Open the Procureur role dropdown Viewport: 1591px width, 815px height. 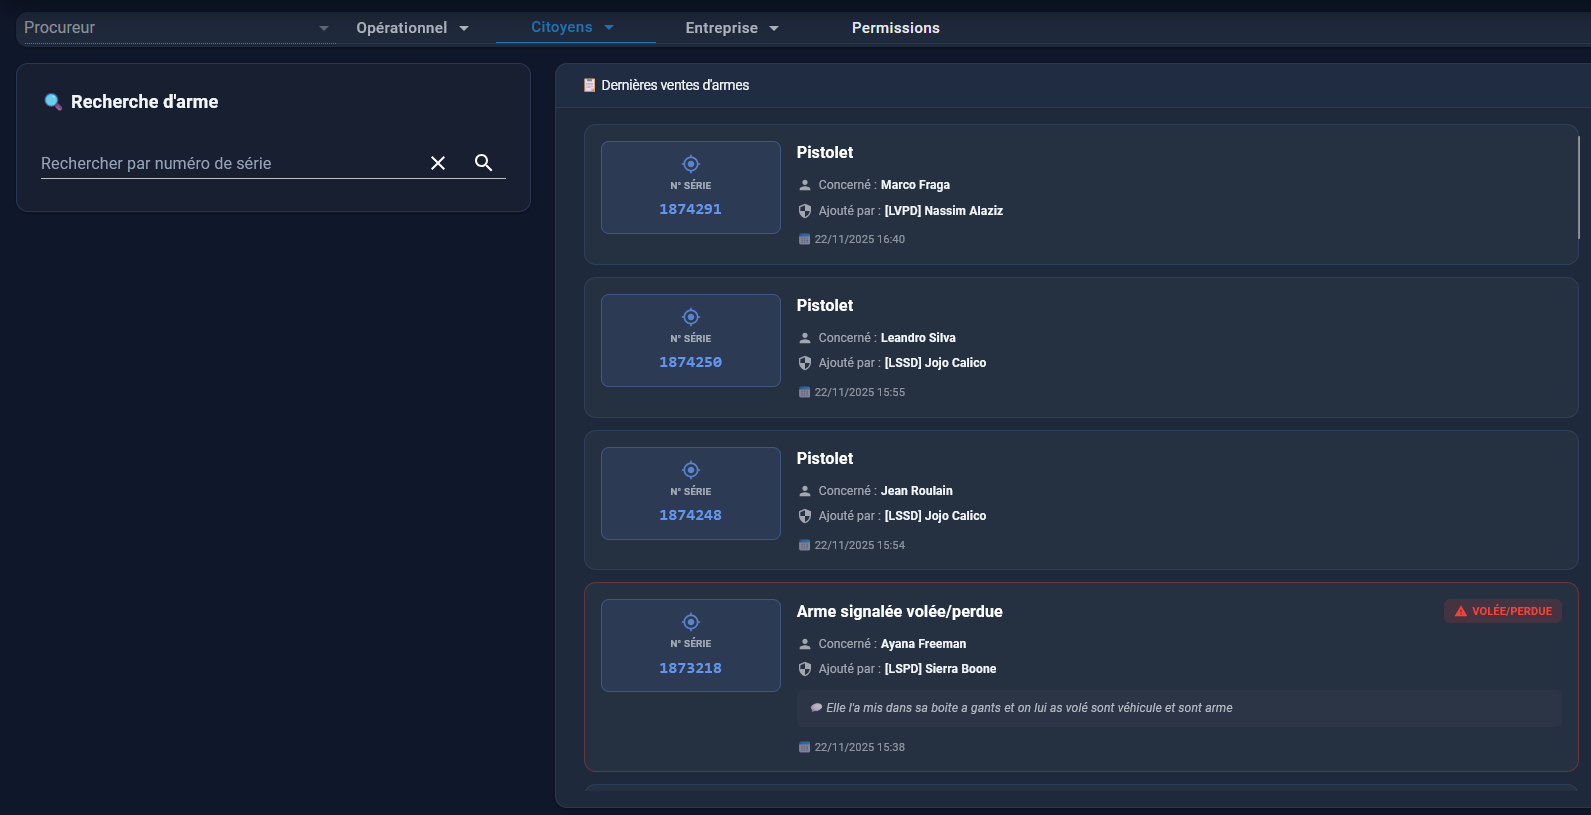tap(175, 28)
